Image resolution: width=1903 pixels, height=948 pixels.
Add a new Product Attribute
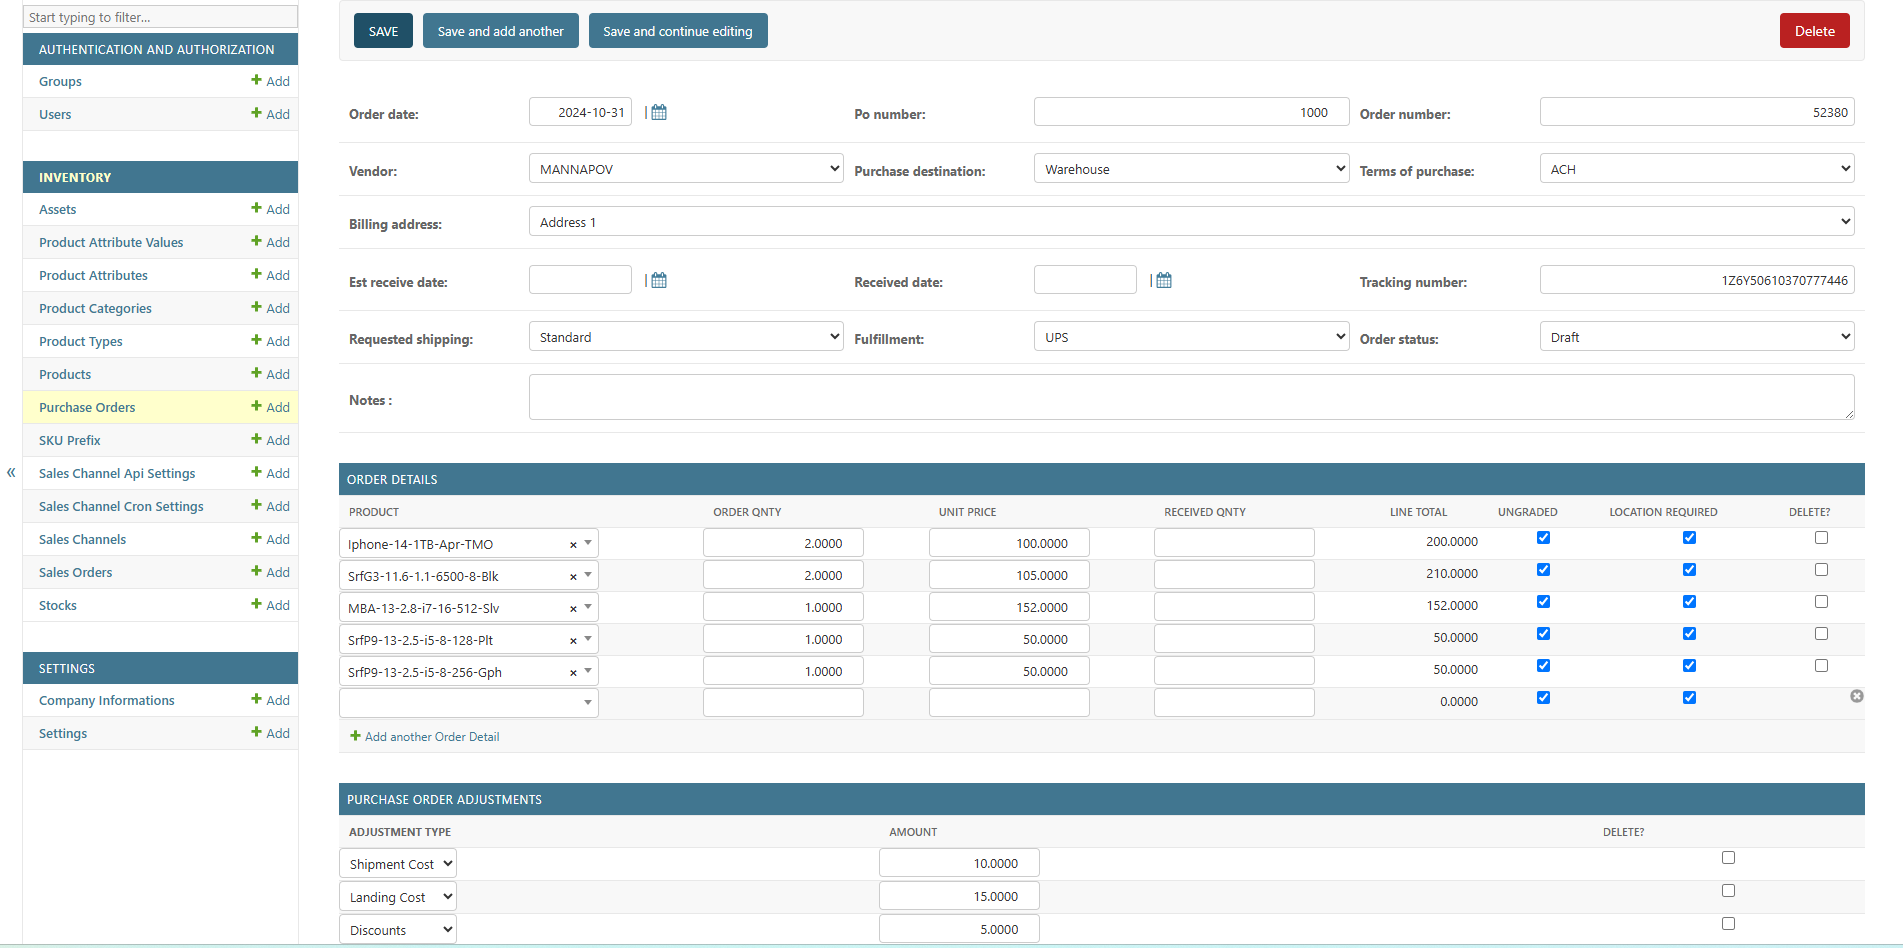point(270,275)
